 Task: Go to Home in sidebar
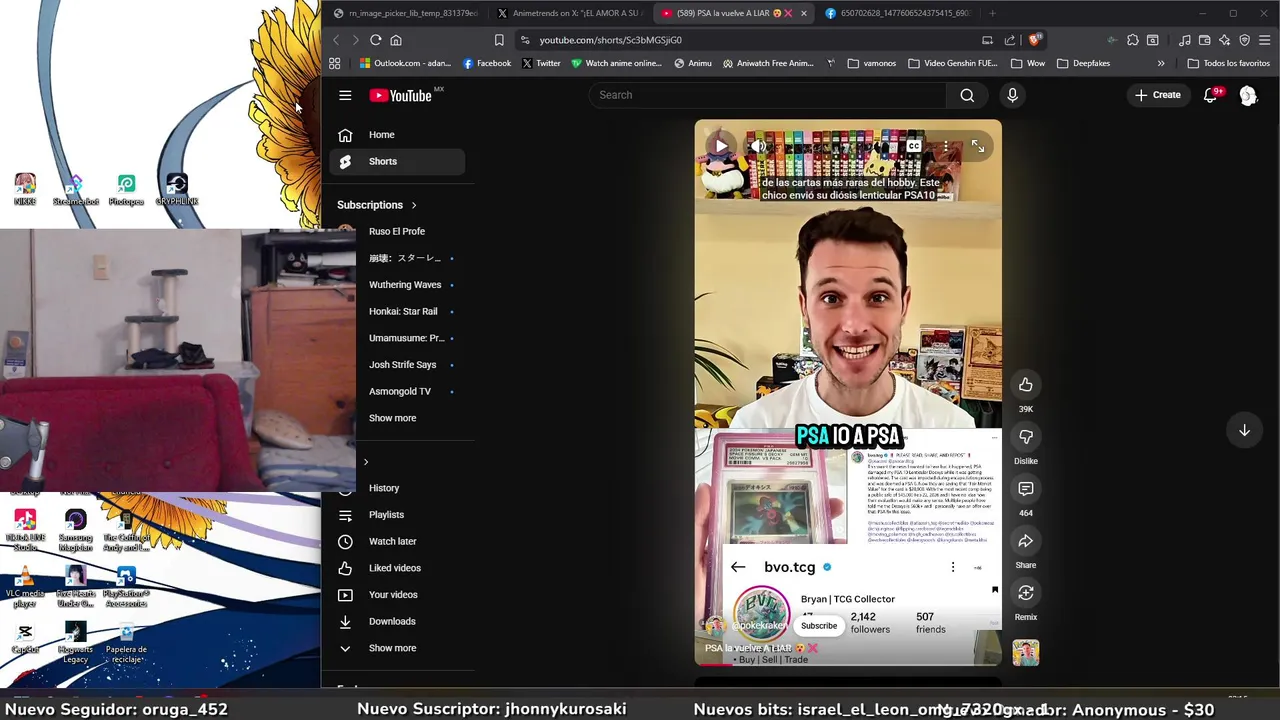(398, 135)
